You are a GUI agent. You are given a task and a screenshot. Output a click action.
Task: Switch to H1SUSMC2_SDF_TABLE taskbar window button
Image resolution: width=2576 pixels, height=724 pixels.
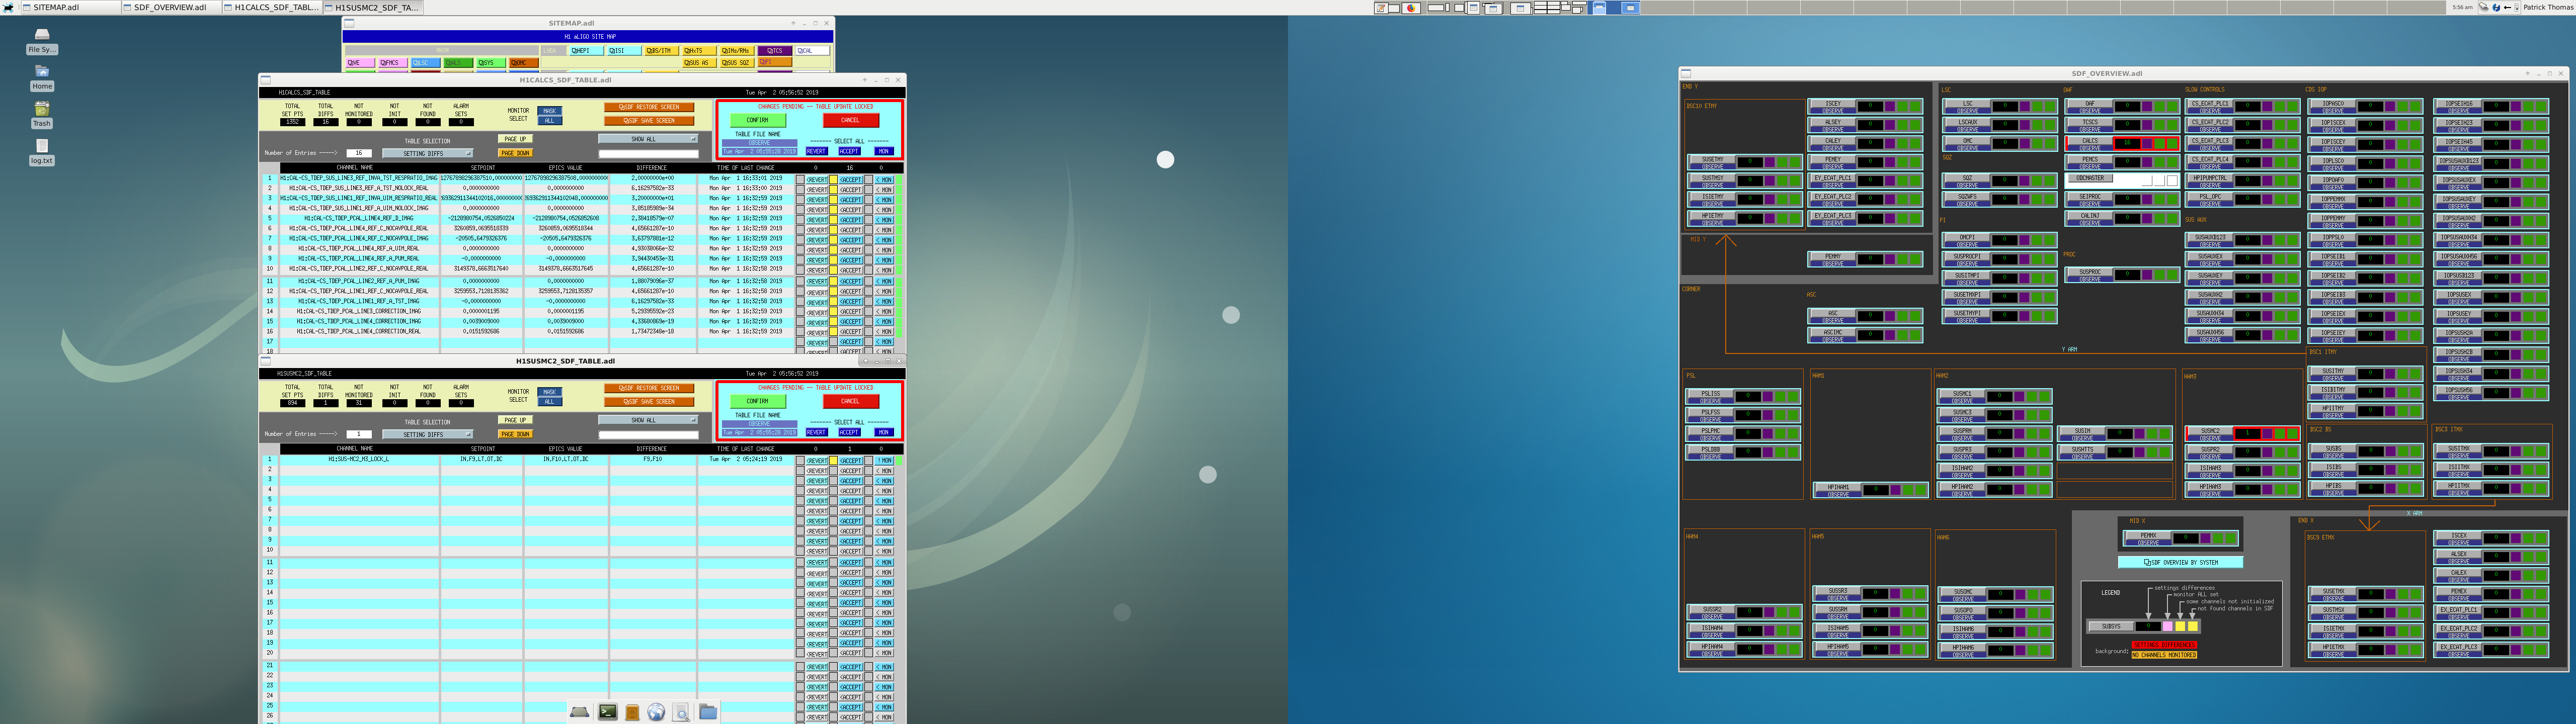pos(373,7)
